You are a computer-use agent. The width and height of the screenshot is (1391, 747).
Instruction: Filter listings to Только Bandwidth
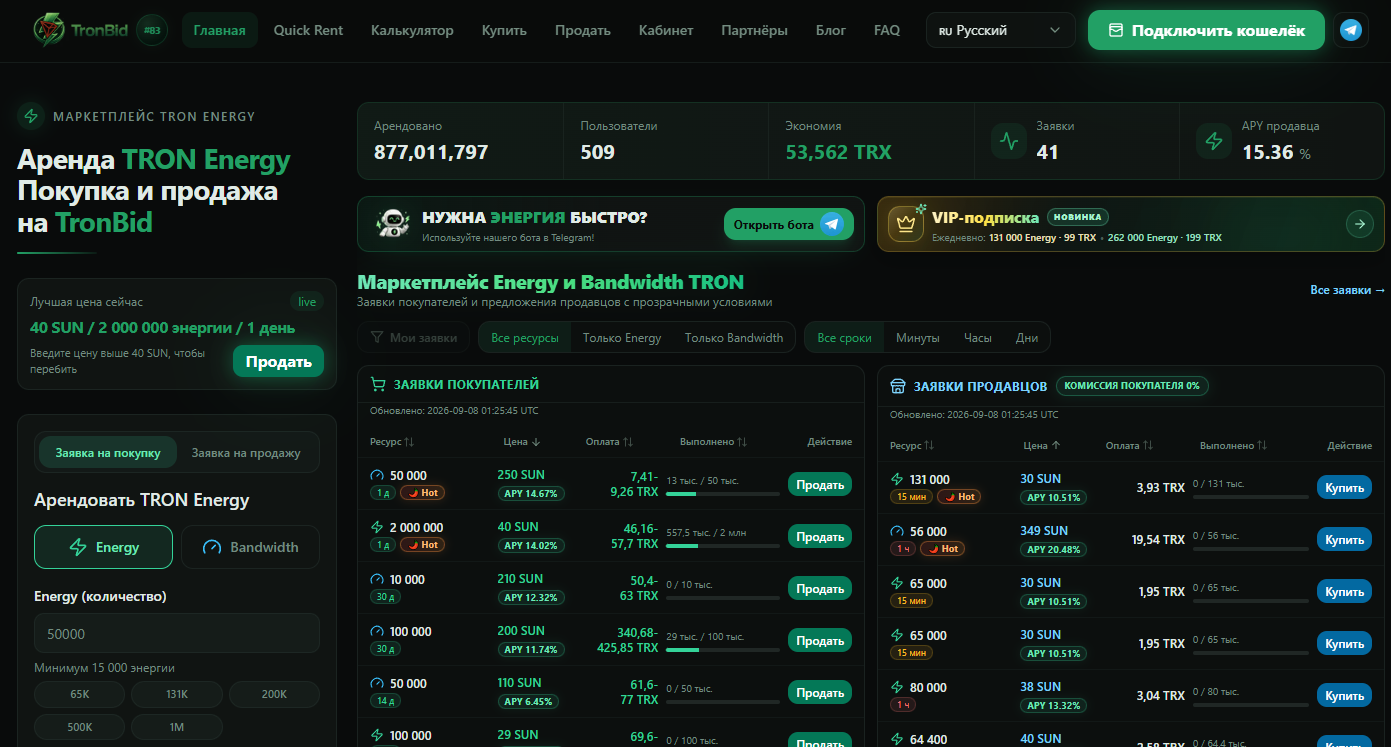tap(734, 337)
